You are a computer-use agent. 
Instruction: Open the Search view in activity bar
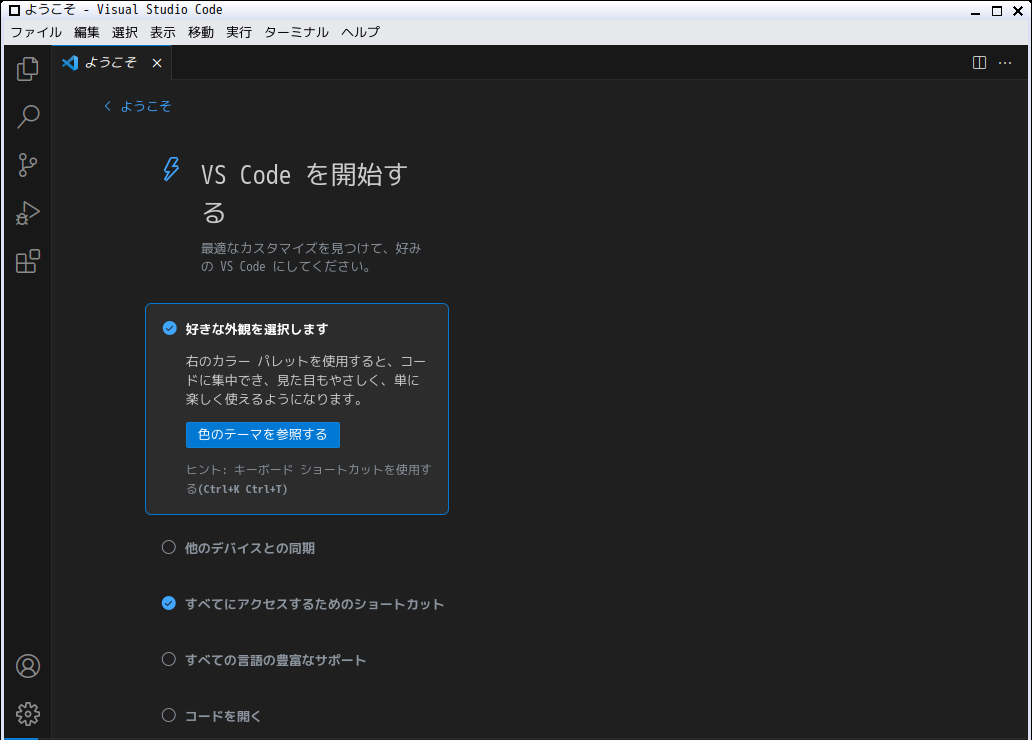(x=28, y=117)
